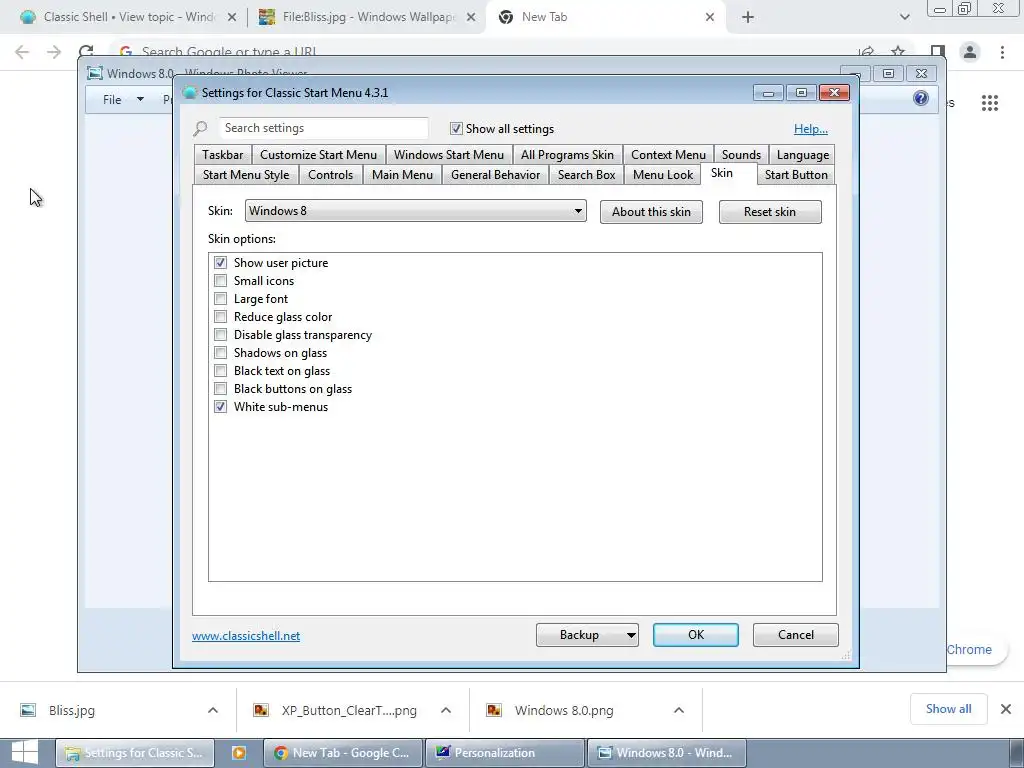The height and width of the screenshot is (768, 1024).
Task: Open the Google apps grid icon
Action: coord(989,103)
